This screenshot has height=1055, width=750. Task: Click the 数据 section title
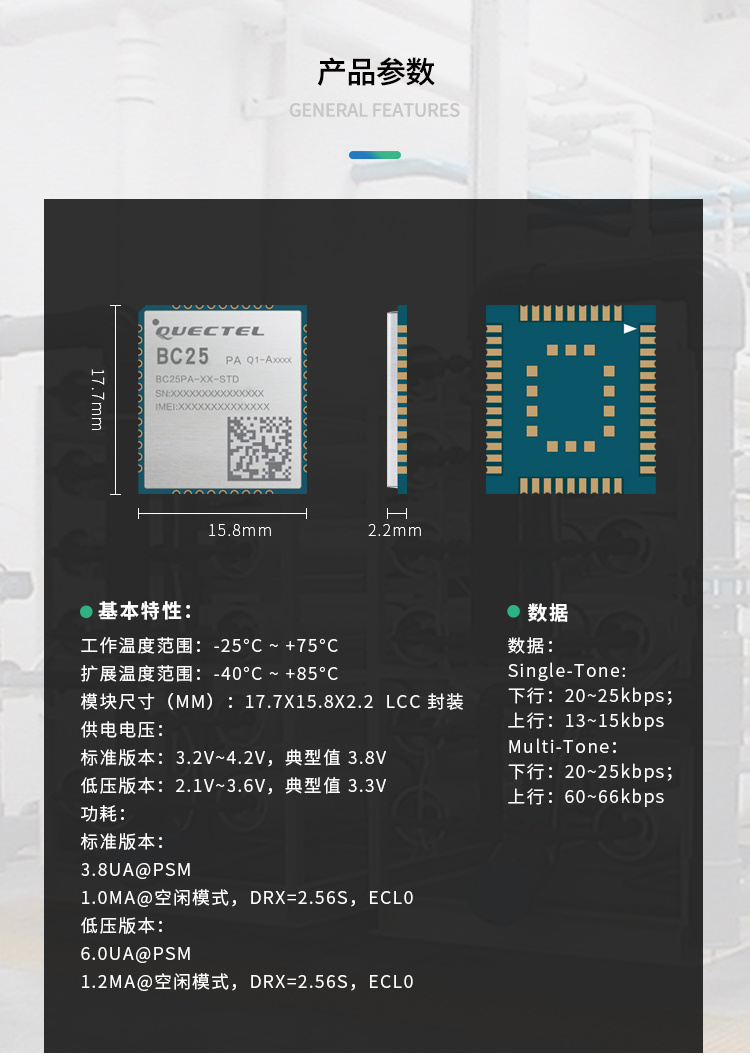click(548, 612)
